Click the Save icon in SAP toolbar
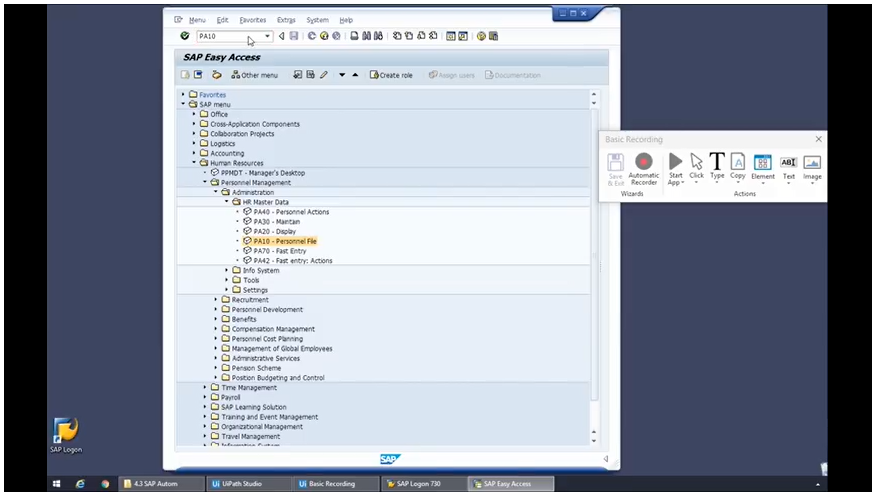This screenshot has height=495, width=877. click(294, 36)
